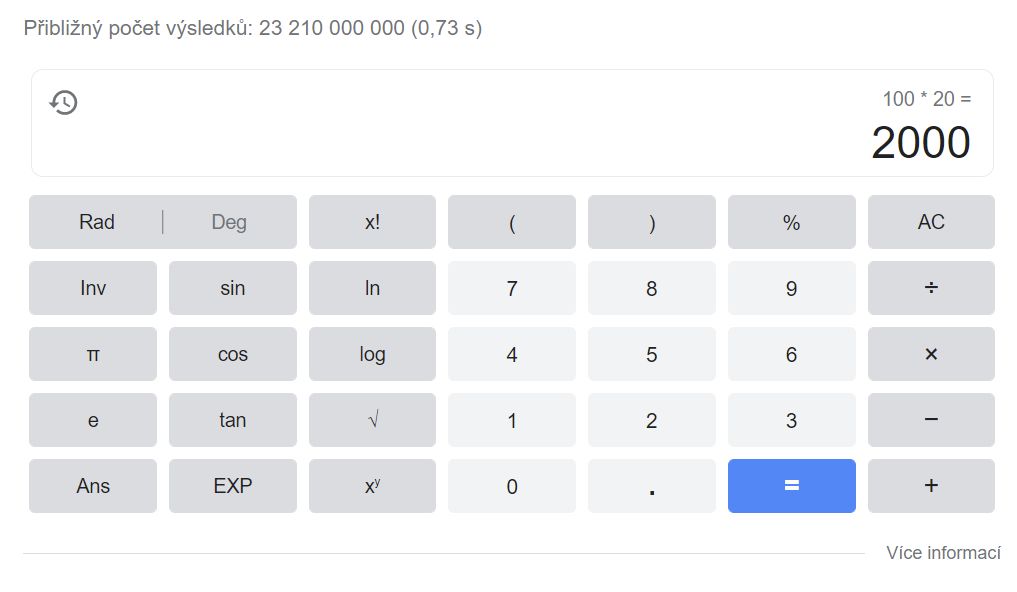Insert the square root function
The height and width of the screenshot is (592, 1017).
coord(372,420)
